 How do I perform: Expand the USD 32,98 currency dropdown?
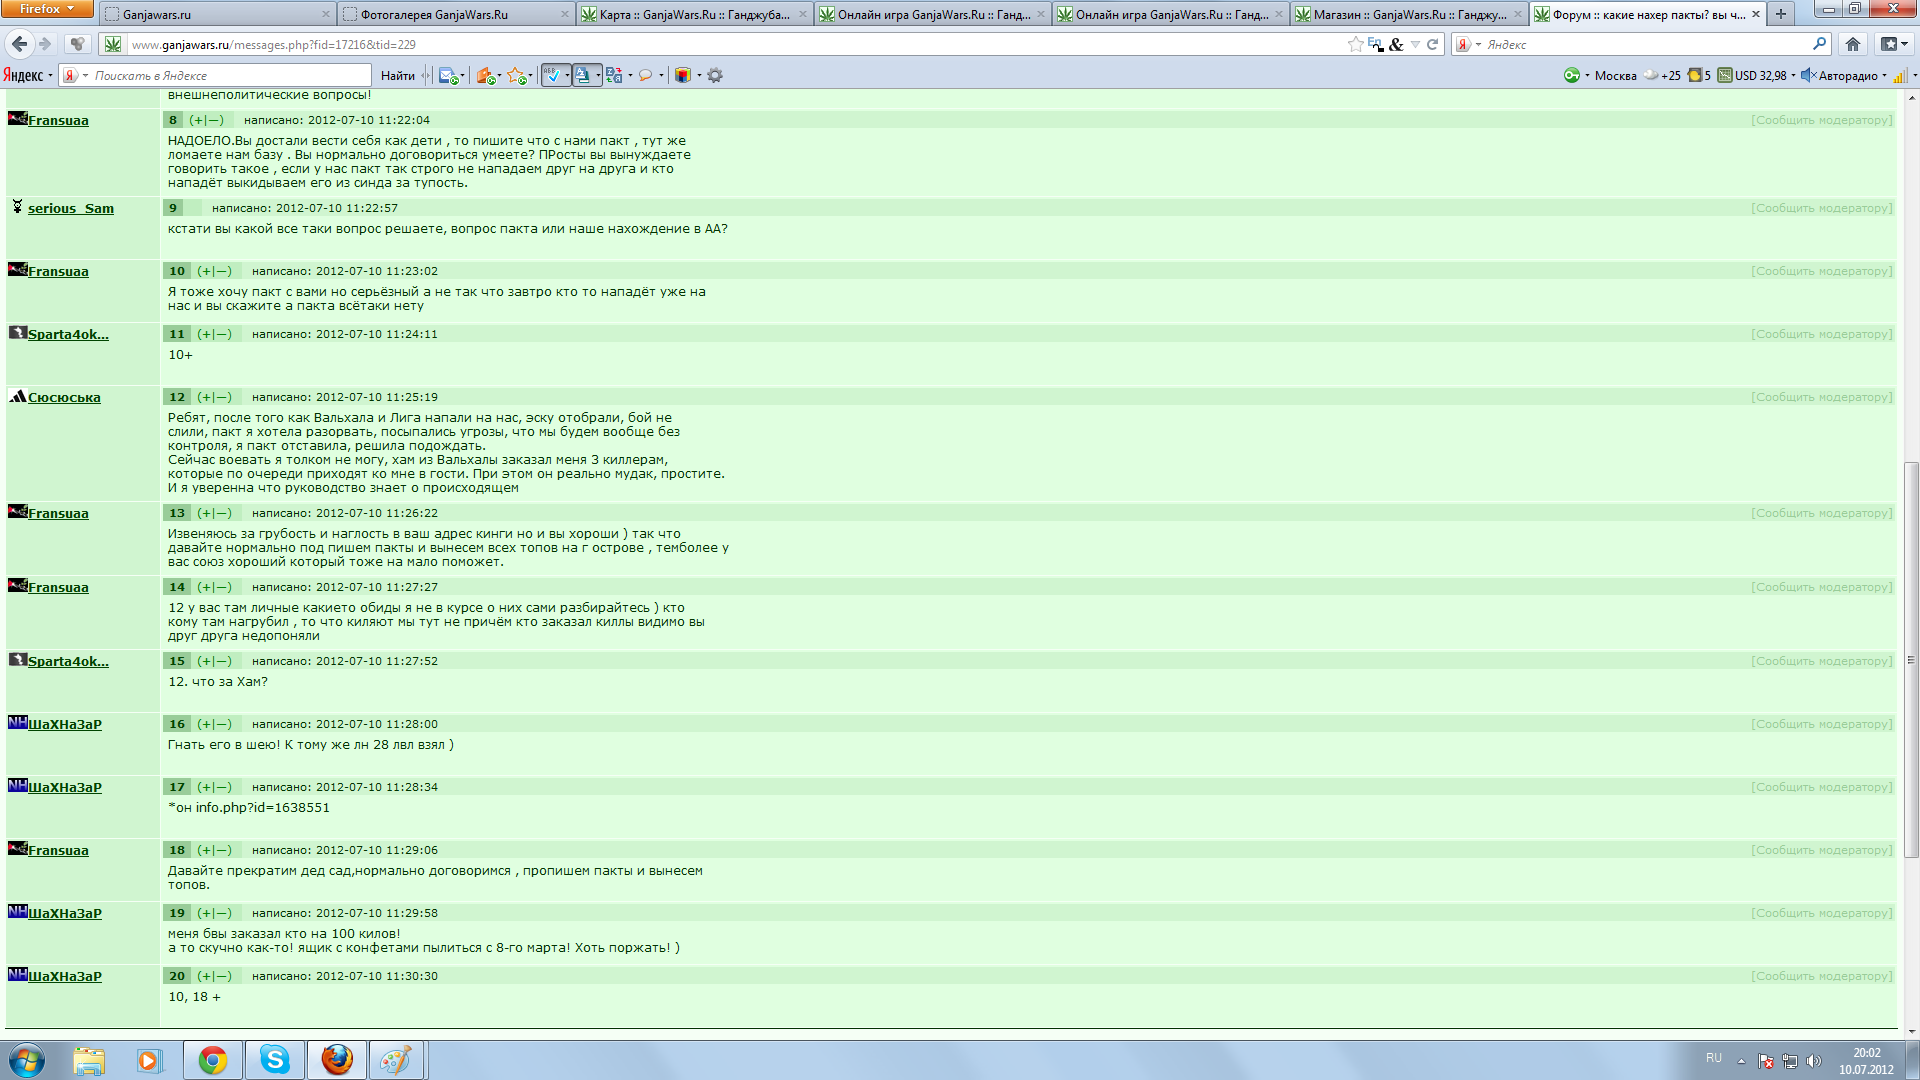[x=1793, y=75]
